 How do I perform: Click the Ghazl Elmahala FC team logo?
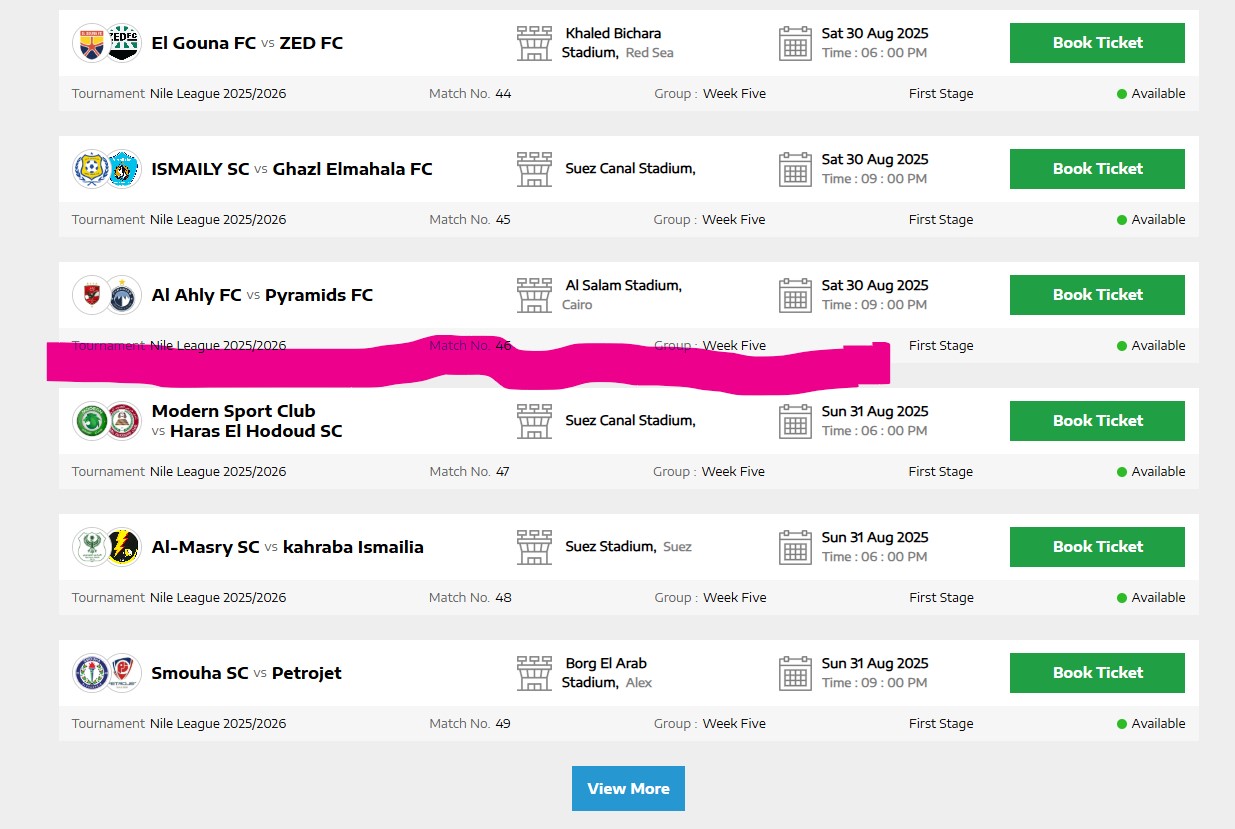point(123,169)
